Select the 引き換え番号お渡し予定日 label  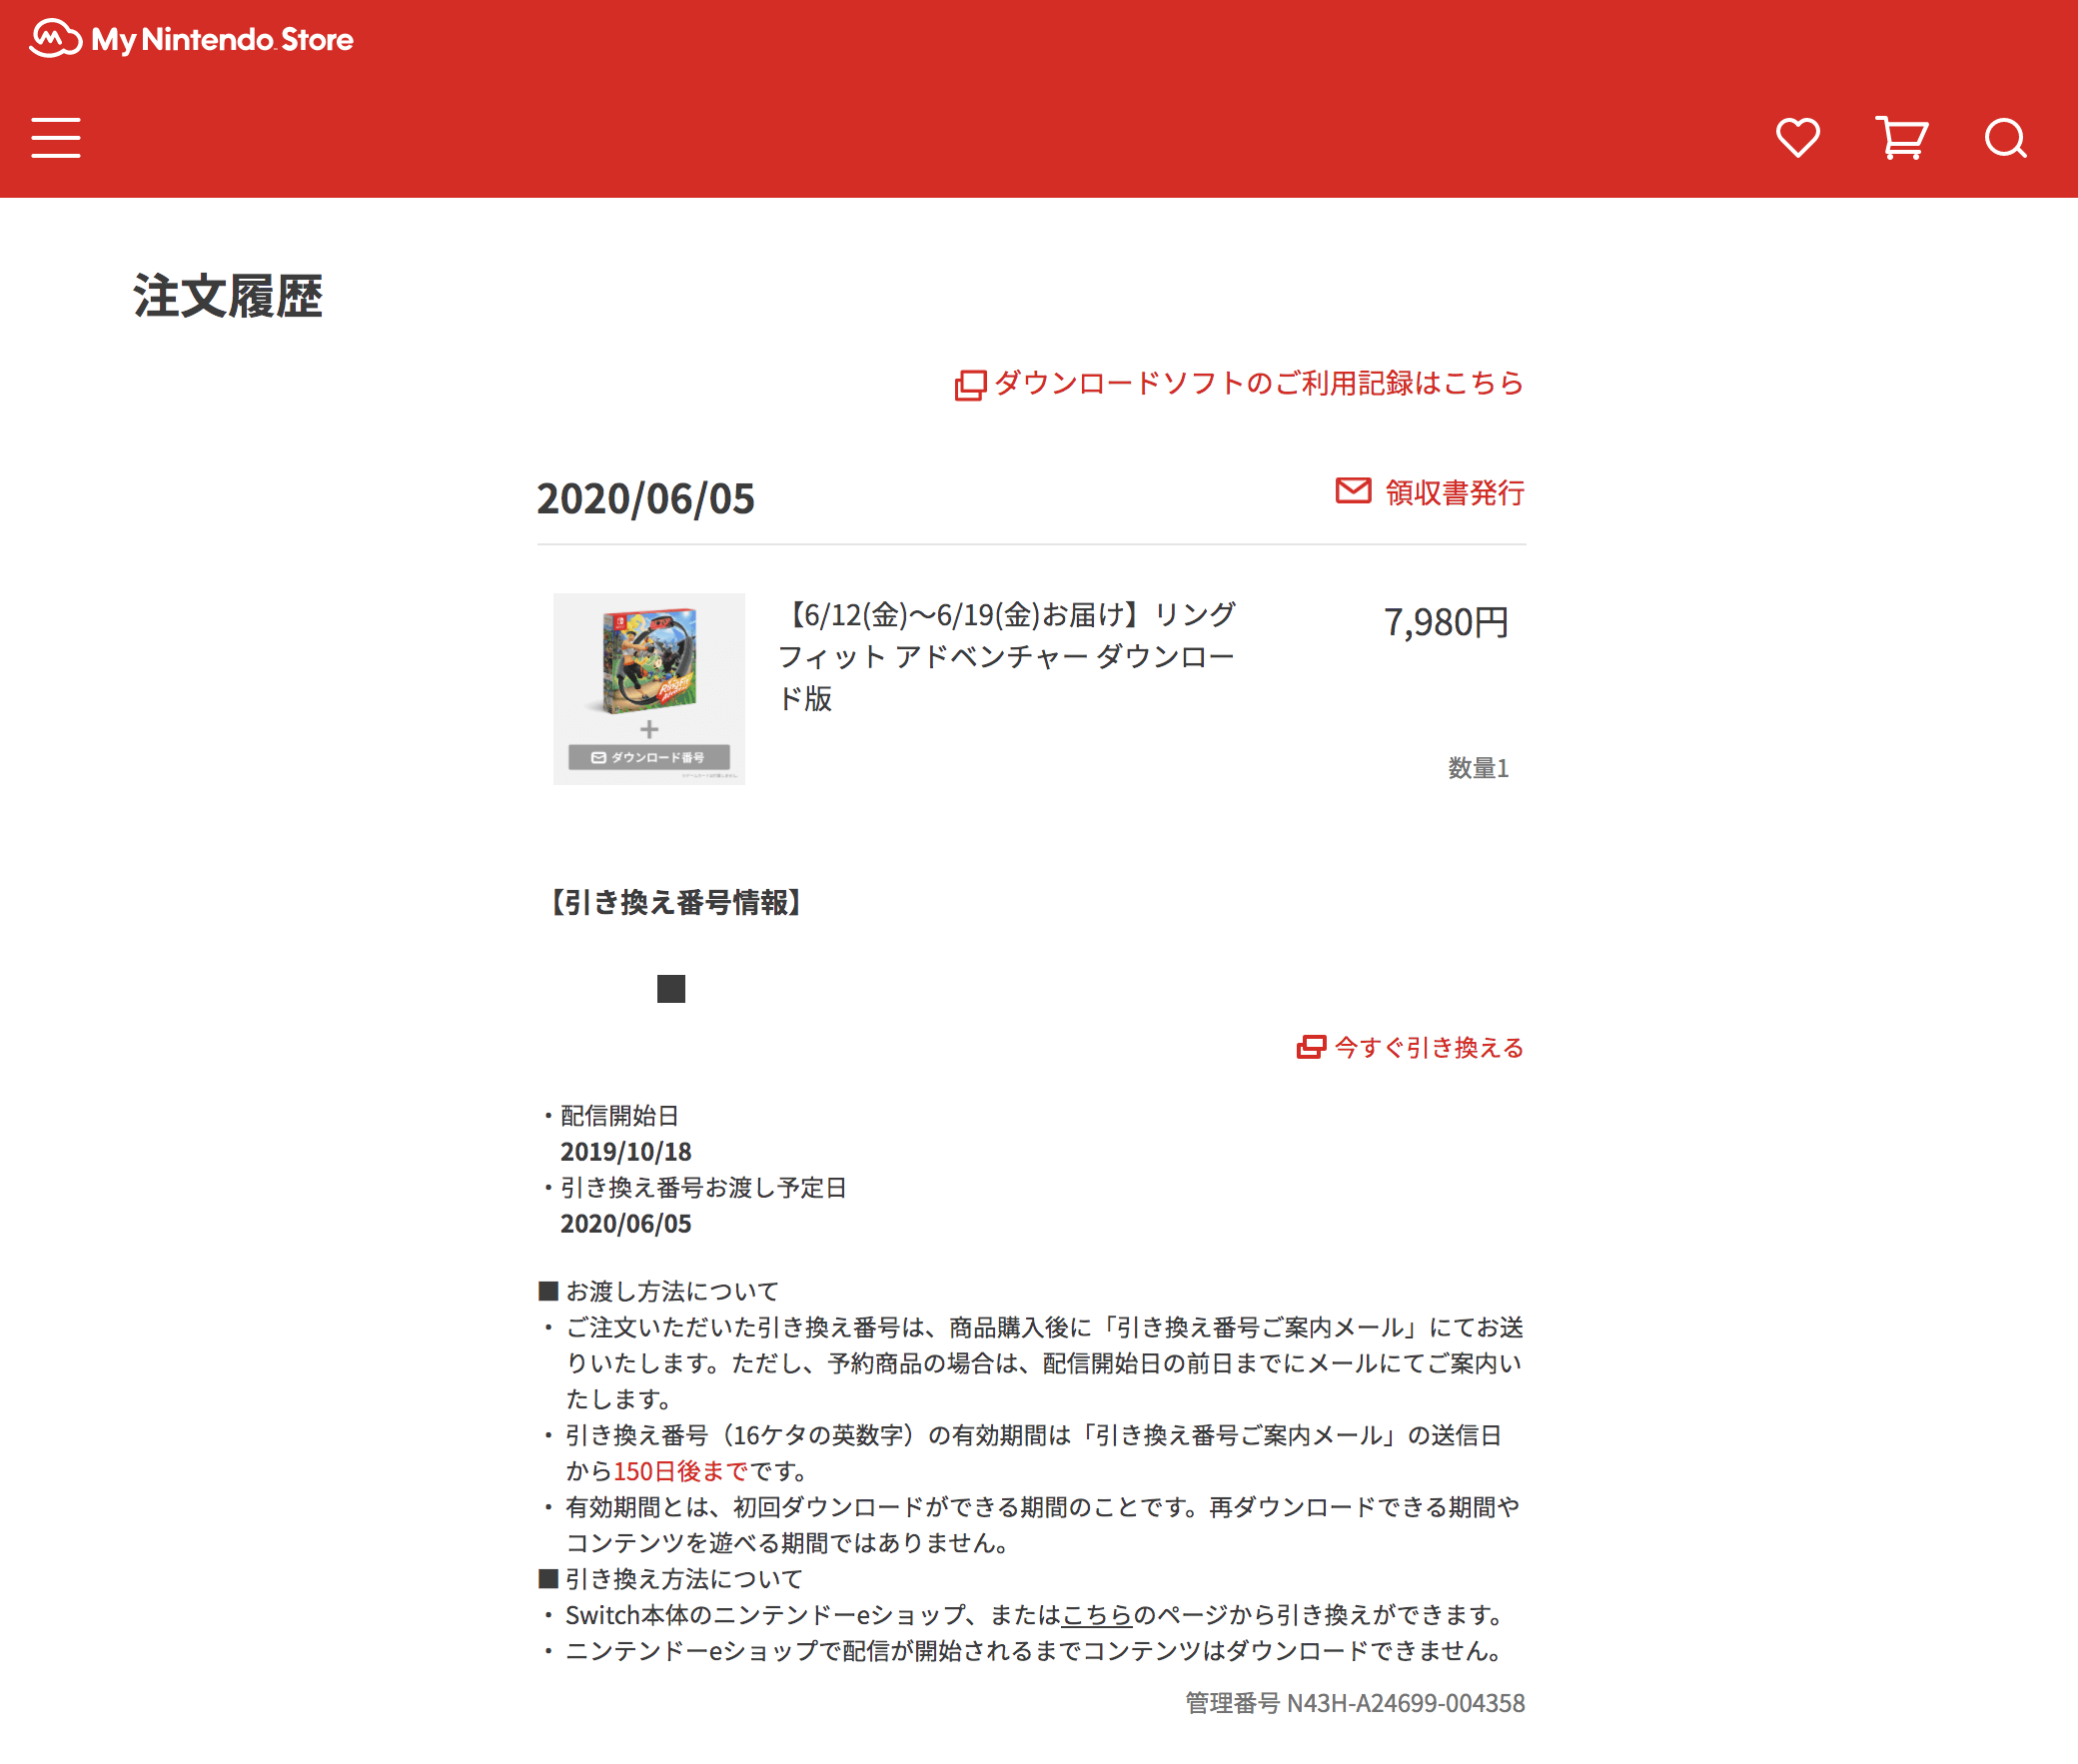click(x=703, y=1187)
